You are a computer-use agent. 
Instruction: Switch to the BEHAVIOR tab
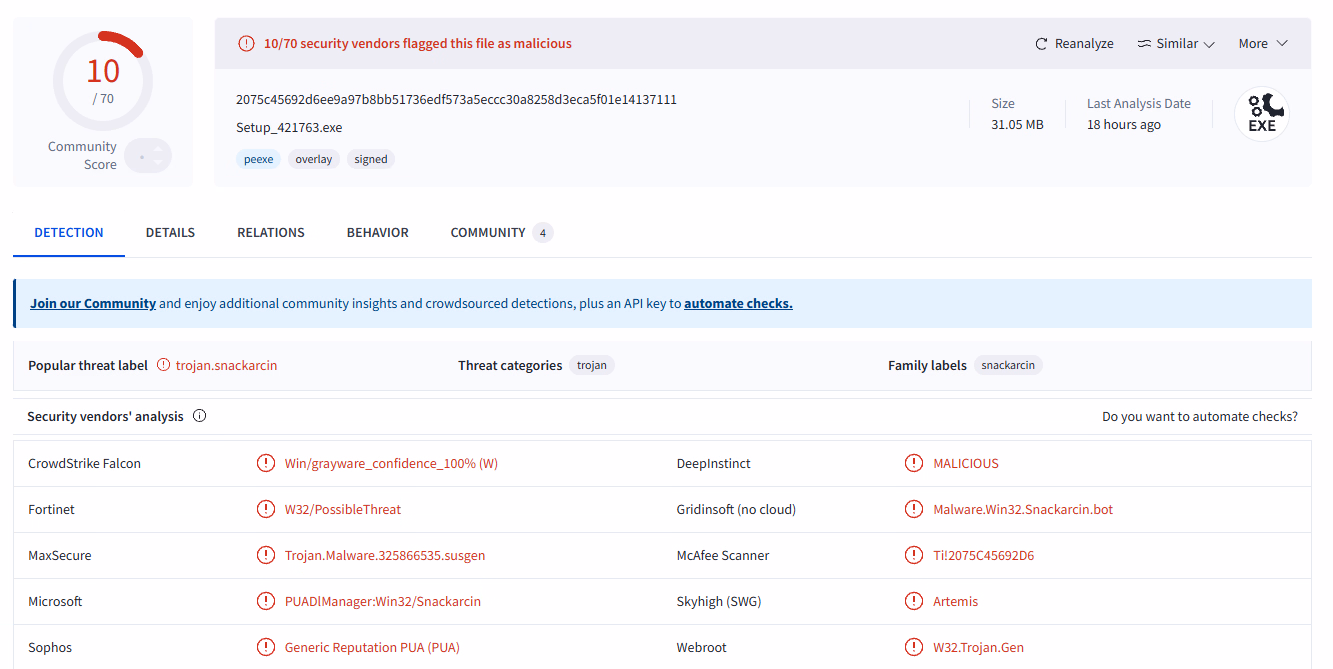377,232
